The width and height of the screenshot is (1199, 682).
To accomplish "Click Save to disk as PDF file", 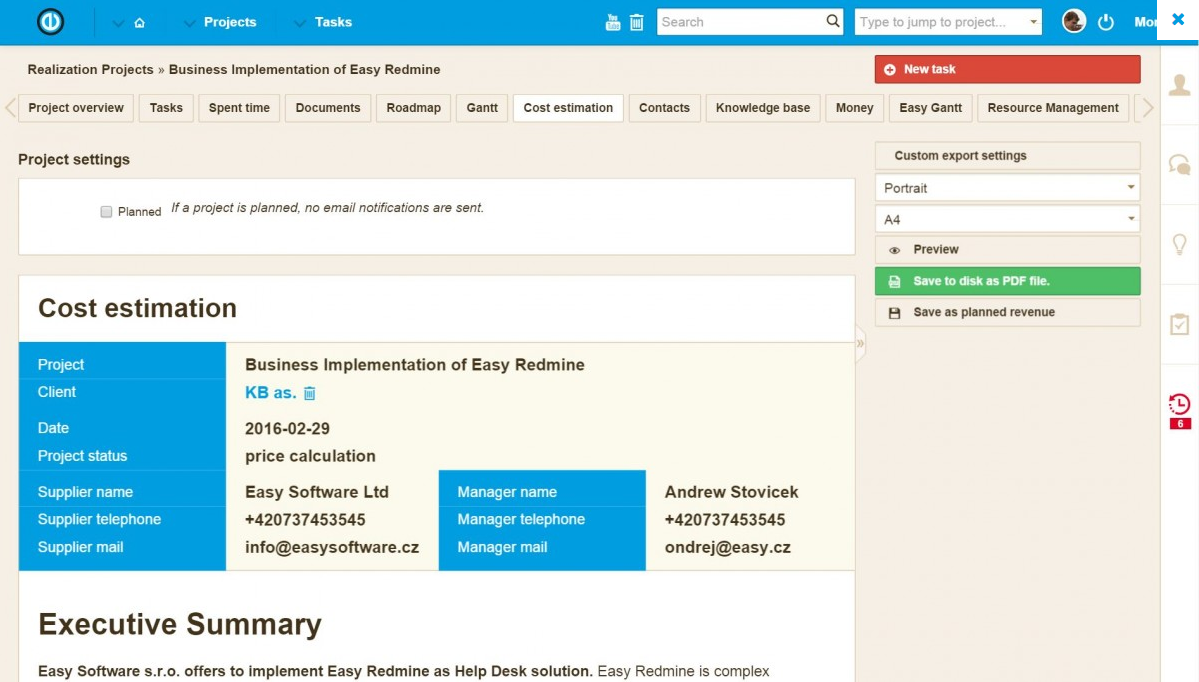I will point(1007,281).
